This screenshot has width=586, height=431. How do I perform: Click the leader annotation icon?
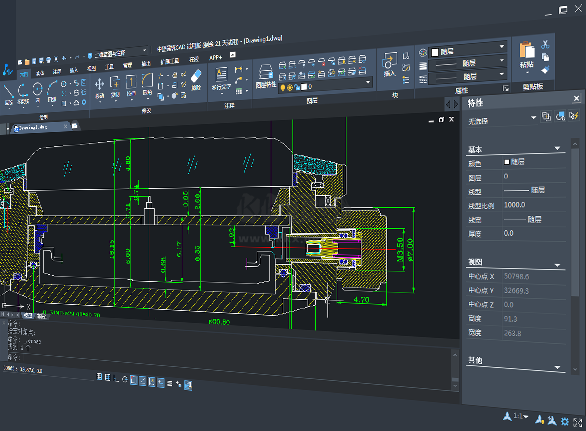(239, 80)
